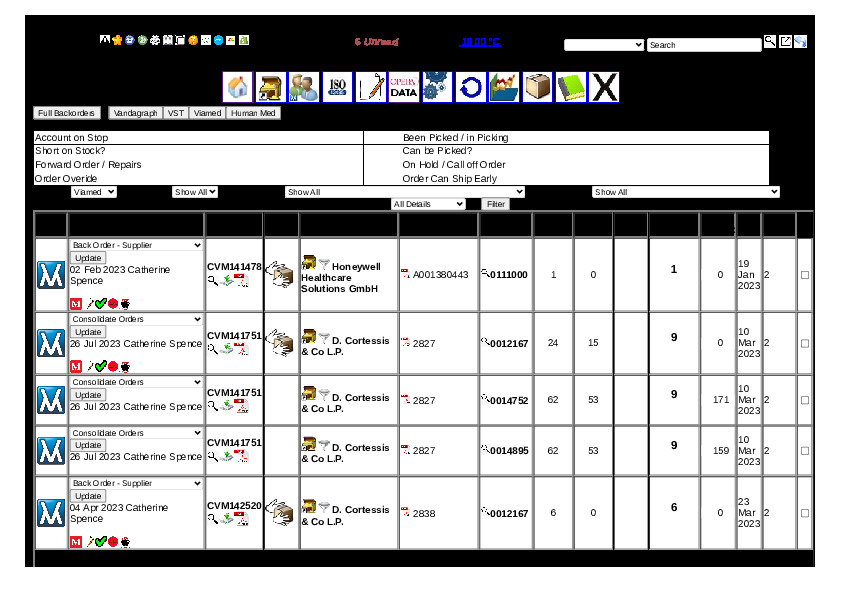The height and width of the screenshot is (595, 842).
Task: Tick the checkbox on the CVM142520 row
Action: coord(805,513)
